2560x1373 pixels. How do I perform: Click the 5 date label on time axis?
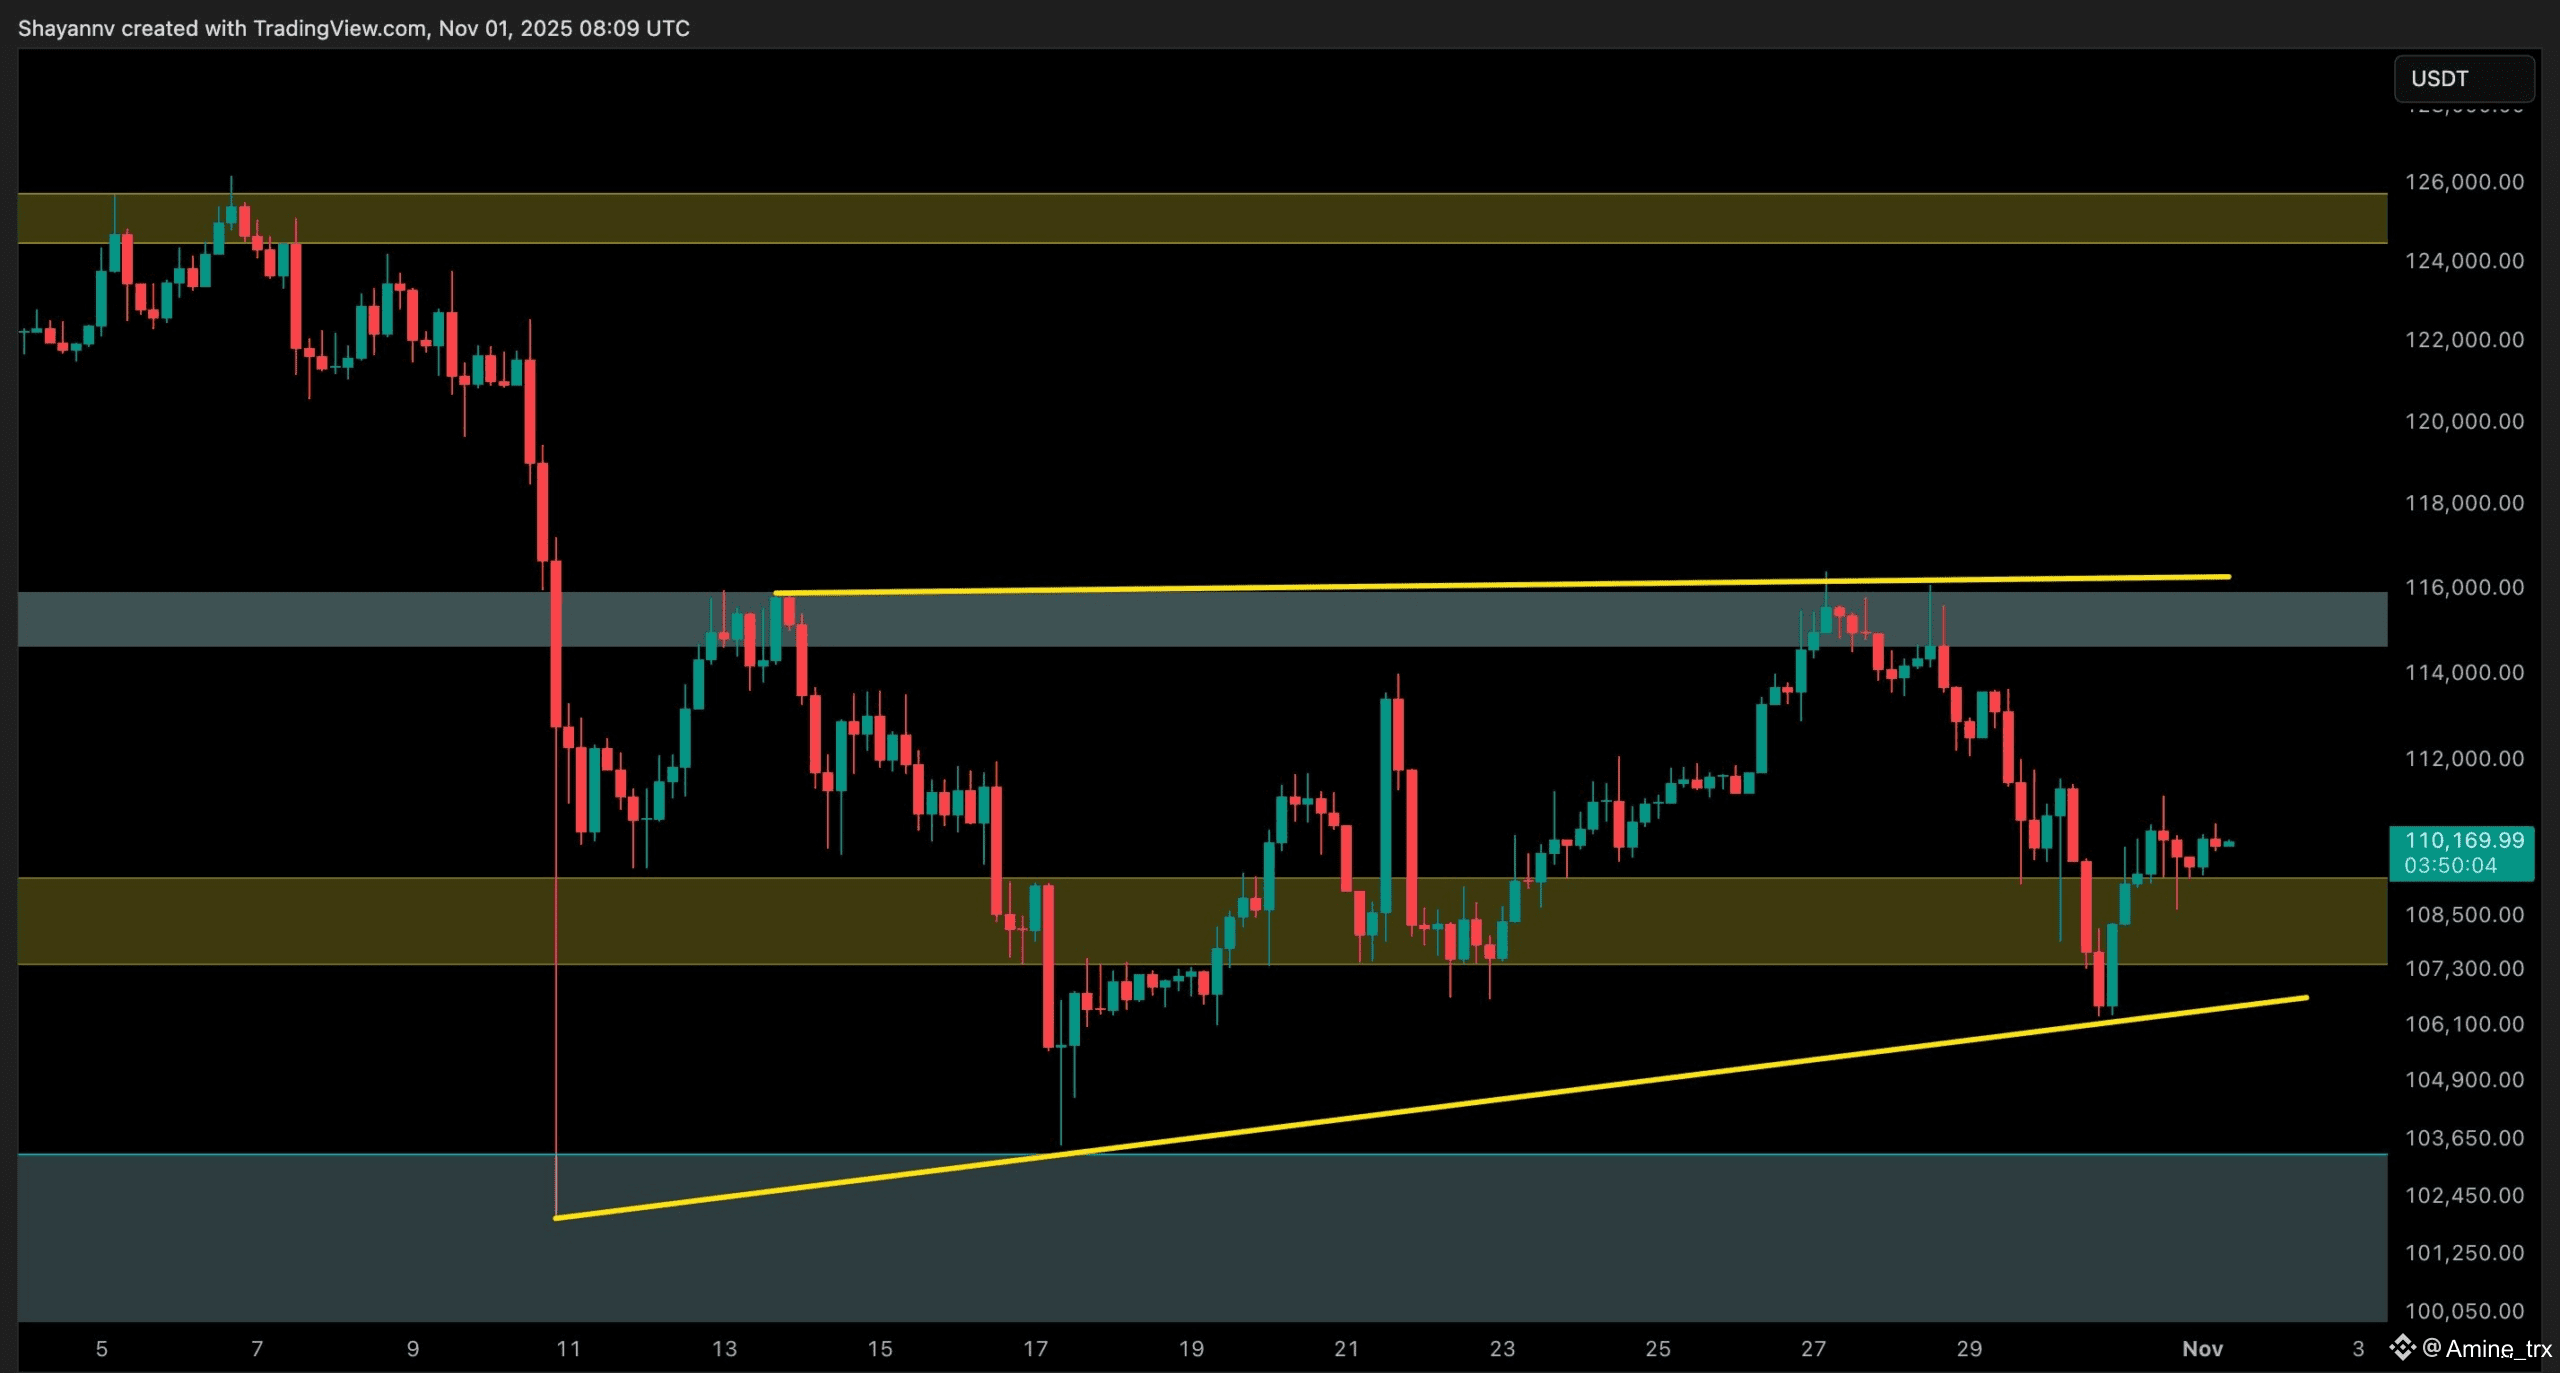[102, 1349]
